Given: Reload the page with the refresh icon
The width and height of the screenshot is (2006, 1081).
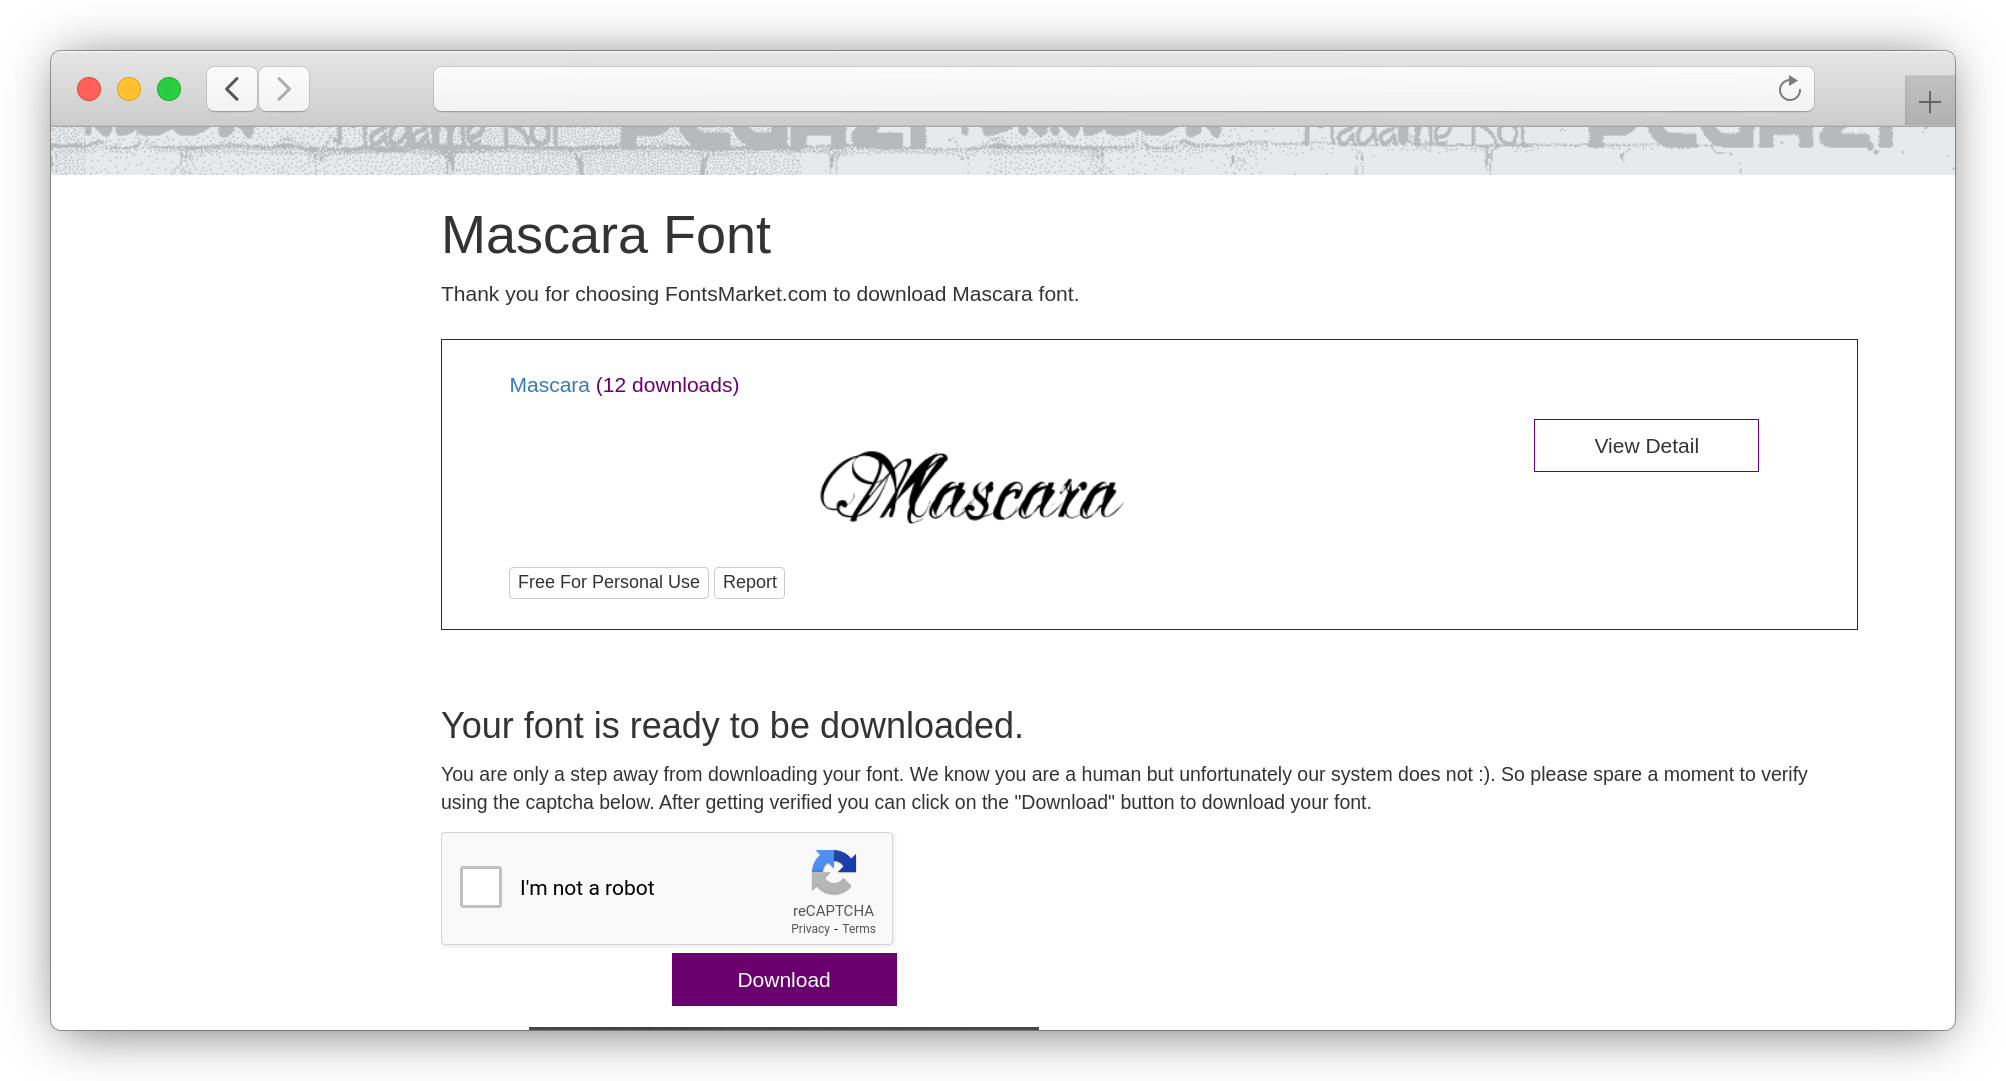Looking at the screenshot, I should (1789, 89).
